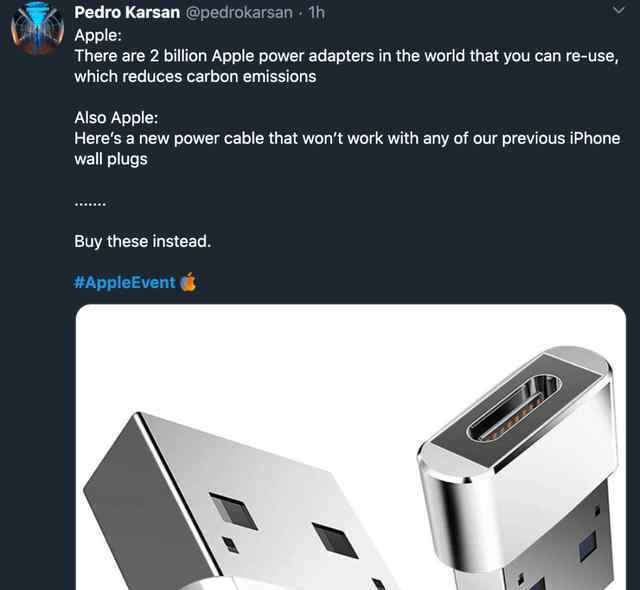
Task: Click Pedro Karsan's profile avatar
Action: click(x=37, y=28)
